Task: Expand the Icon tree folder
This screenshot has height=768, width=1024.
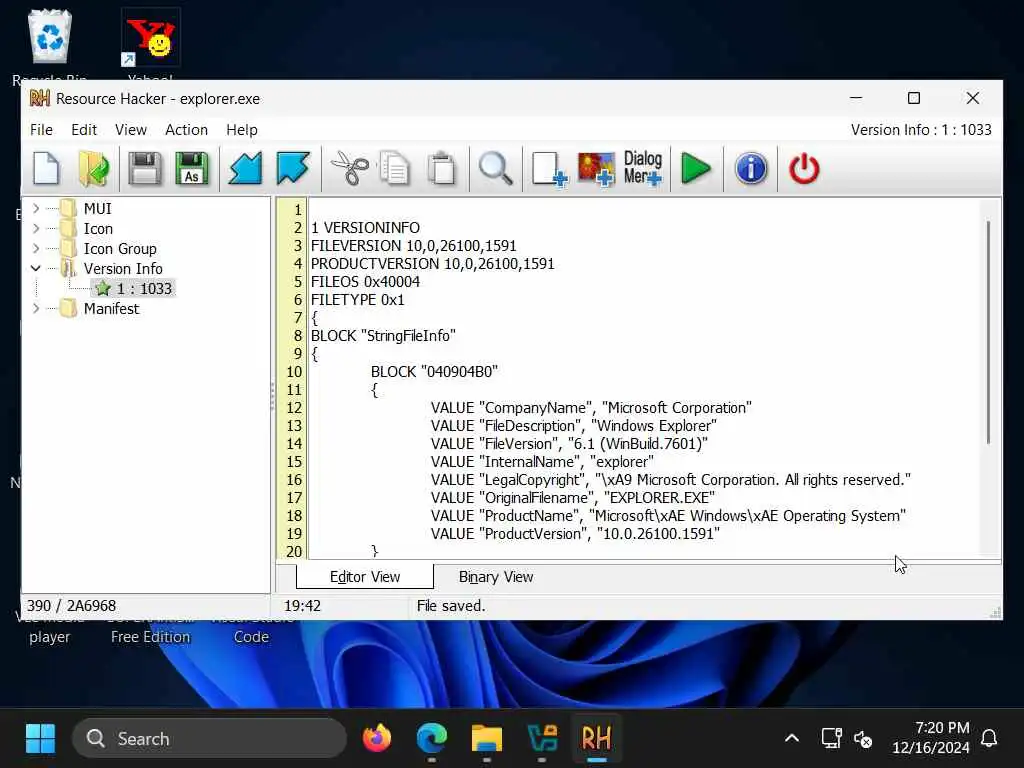Action: click(36, 229)
